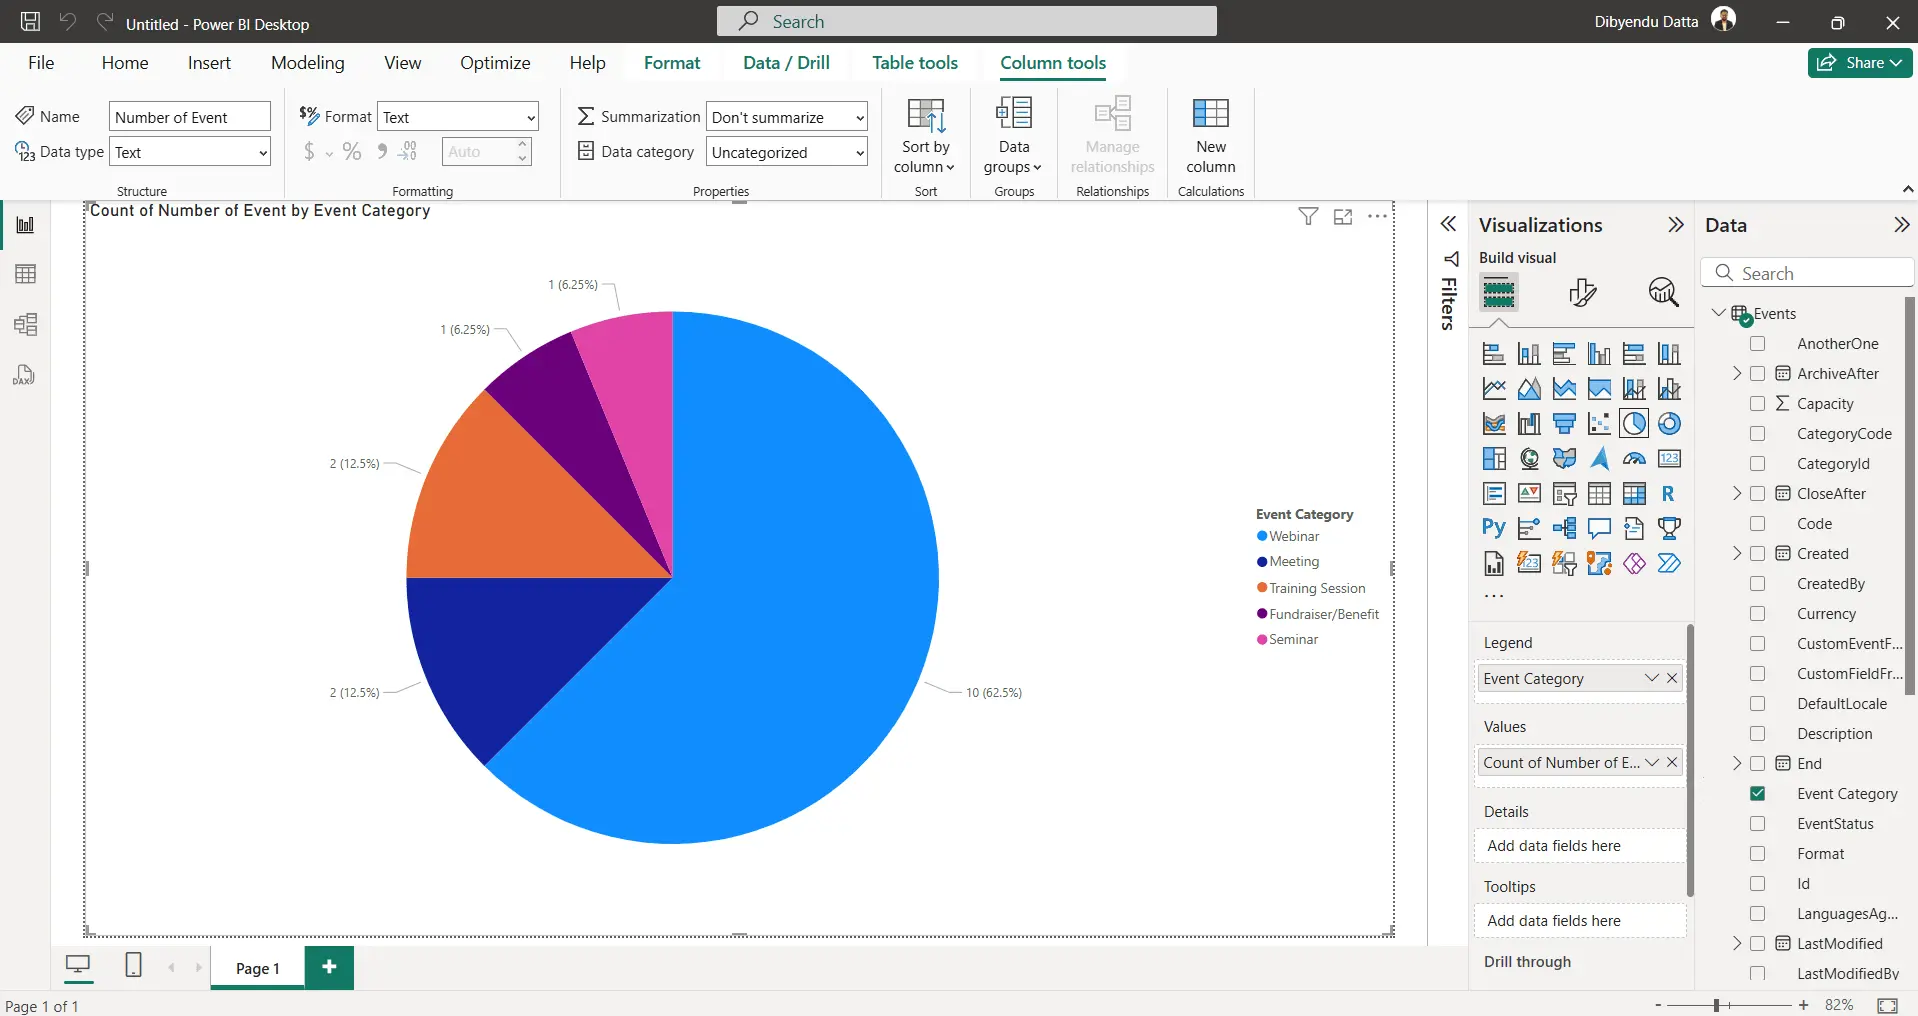Image resolution: width=1918 pixels, height=1016 pixels.
Task: Check the Capacity field checkbox
Action: (1757, 404)
